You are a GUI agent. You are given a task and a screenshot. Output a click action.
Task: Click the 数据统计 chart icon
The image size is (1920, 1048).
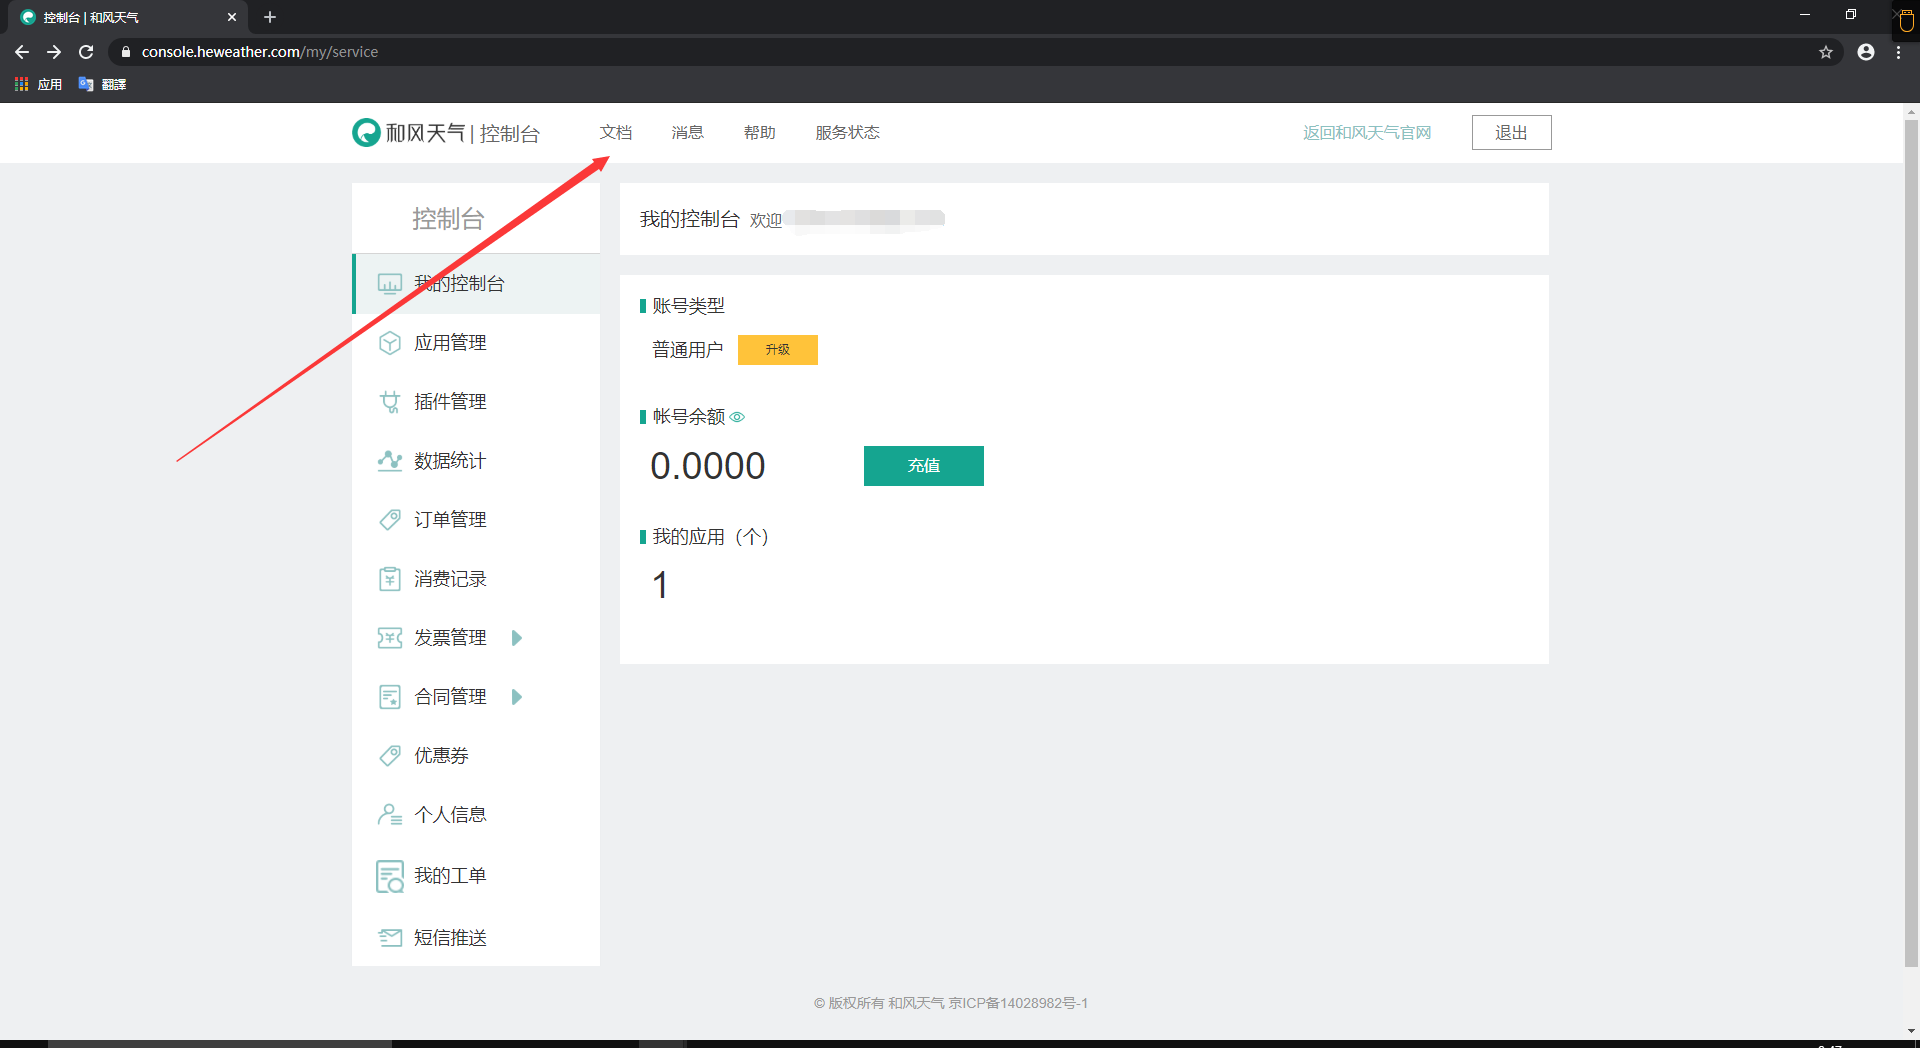pyautogui.click(x=390, y=461)
